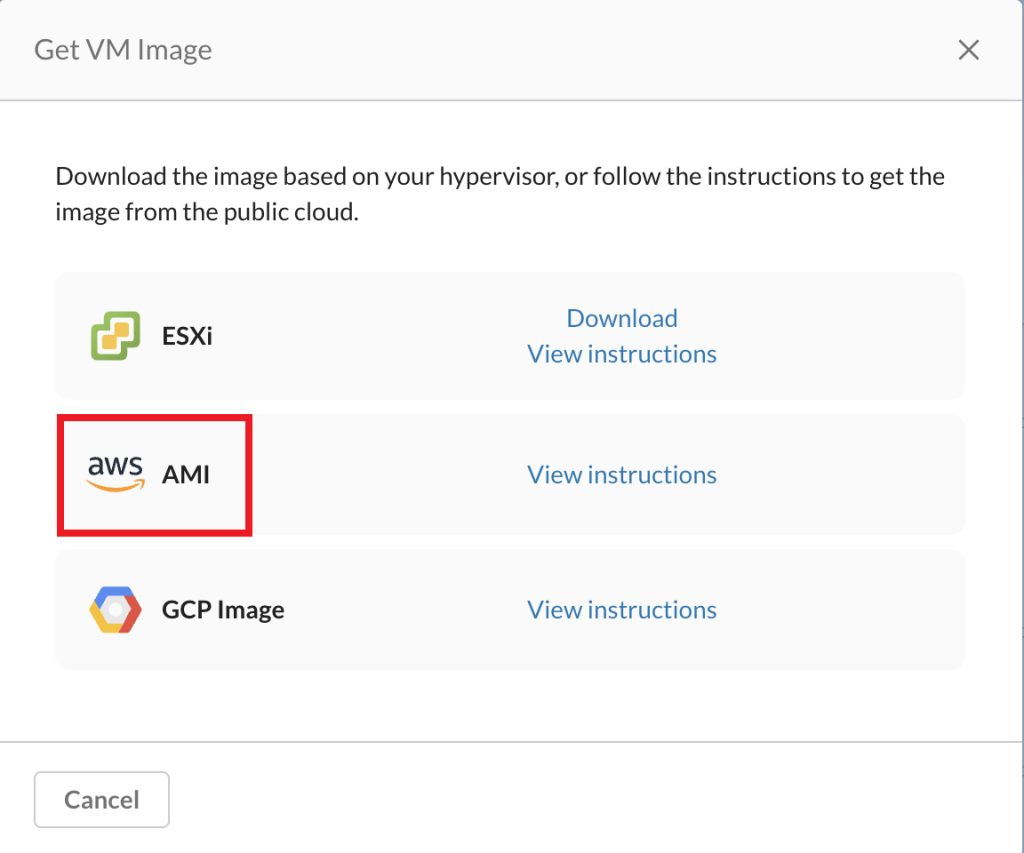View instructions for ESXi
This screenshot has width=1024, height=853.
pos(622,354)
